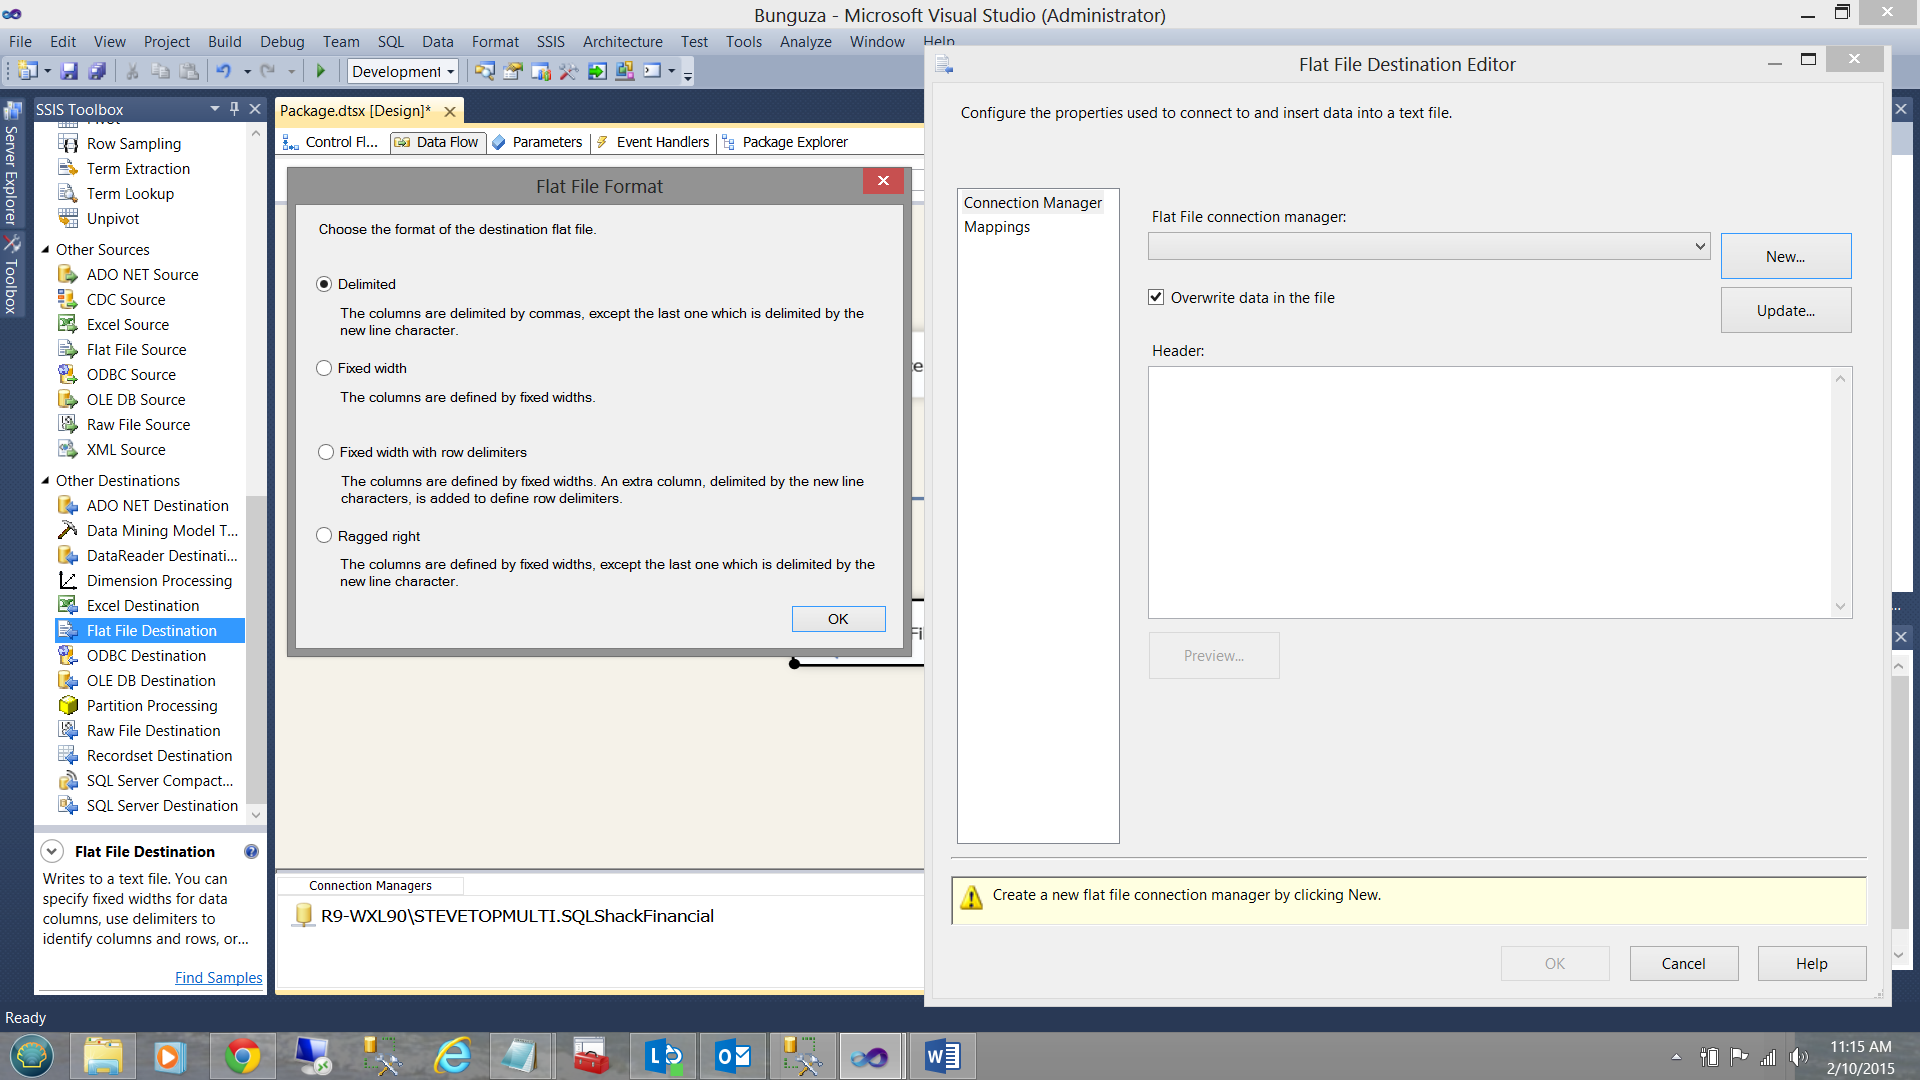Choose the Ragged right format option

point(324,536)
